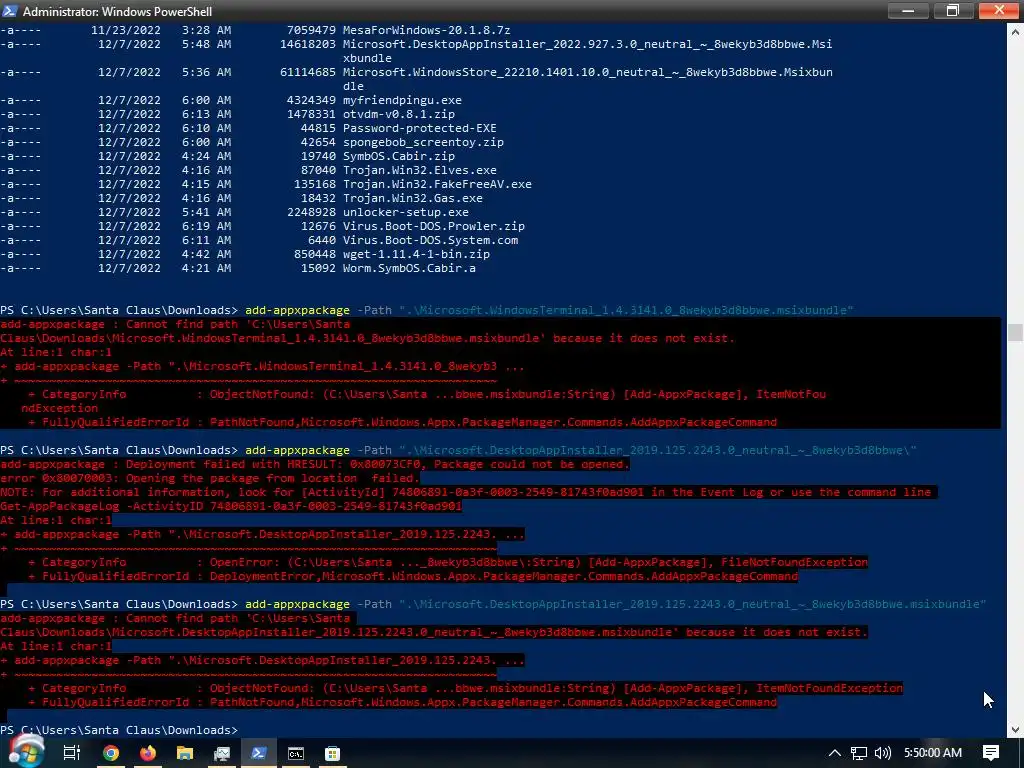Click the WindowsTerminal add-appxpackage command line
This screenshot has width=1024, height=768.
pos(427,310)
